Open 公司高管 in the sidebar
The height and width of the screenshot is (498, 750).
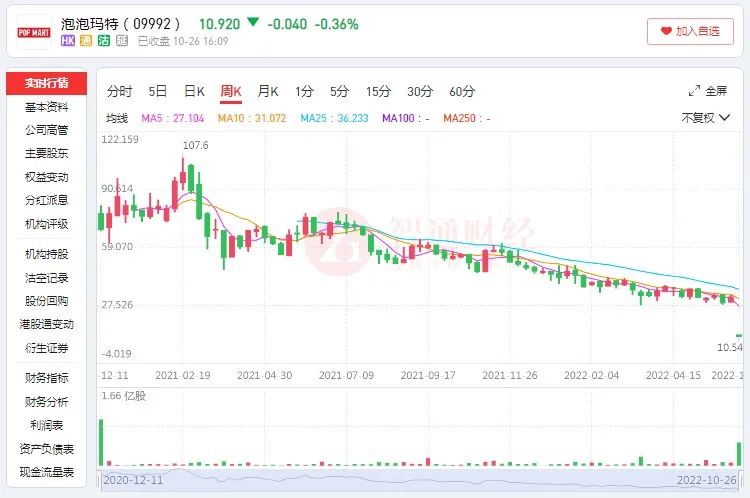46,130
